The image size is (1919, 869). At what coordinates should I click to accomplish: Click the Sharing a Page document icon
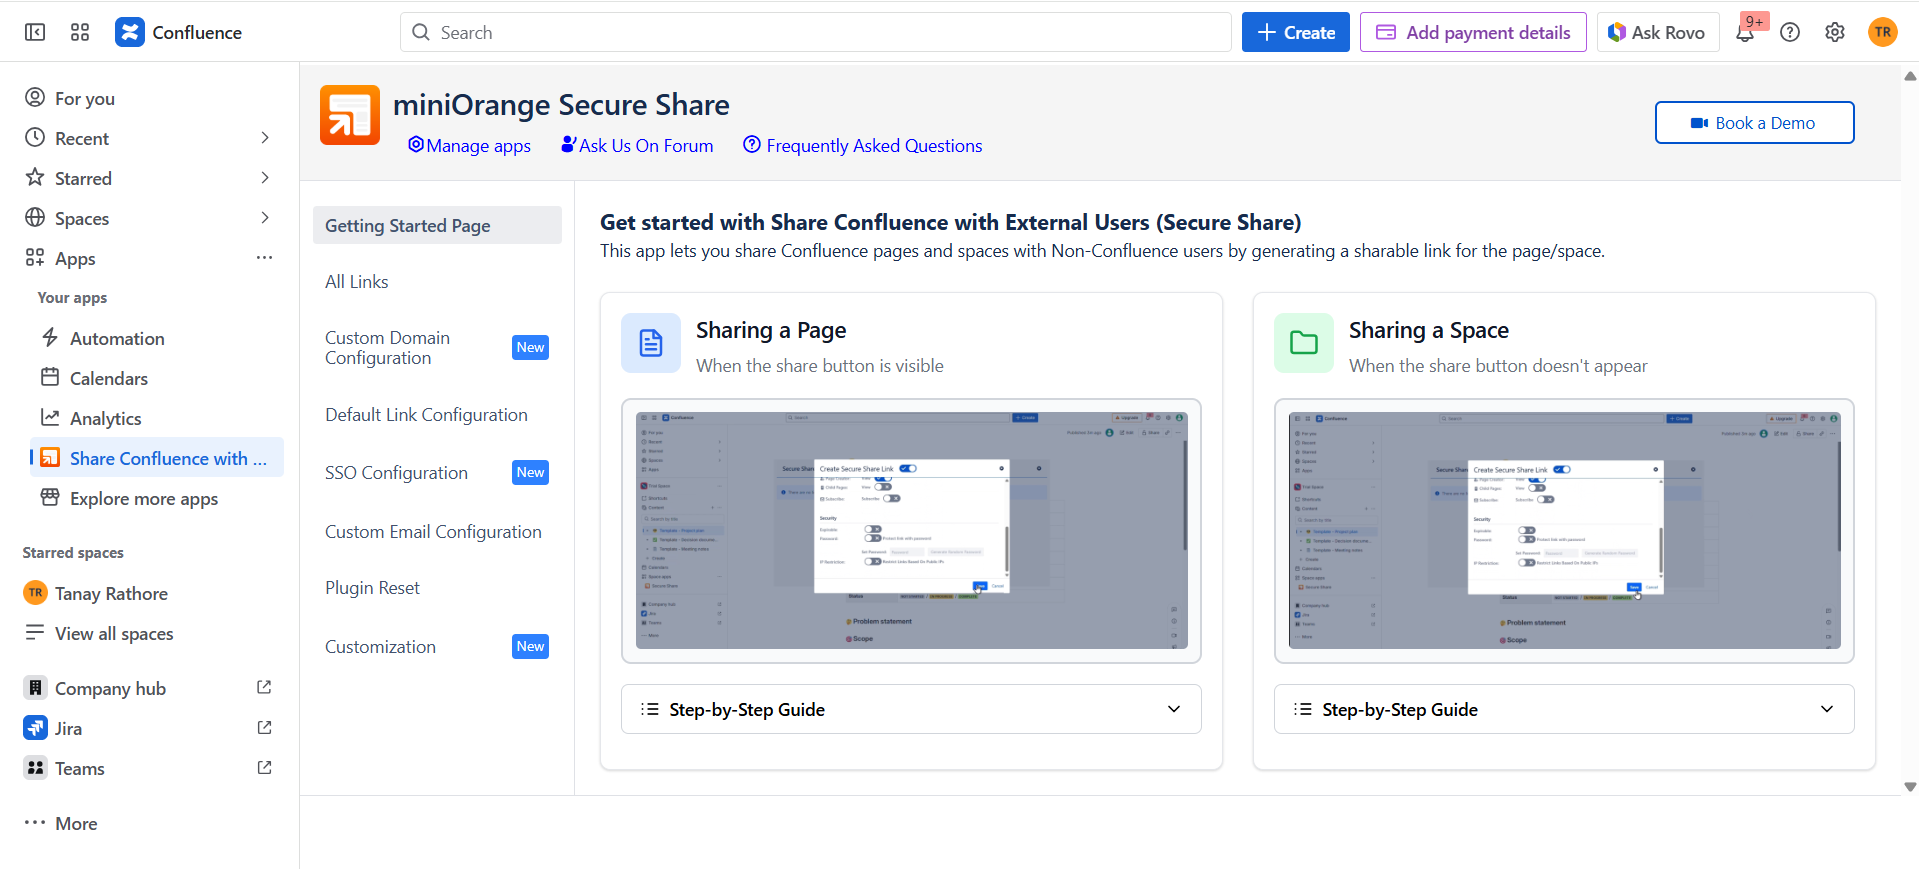(x=651, y=343)
